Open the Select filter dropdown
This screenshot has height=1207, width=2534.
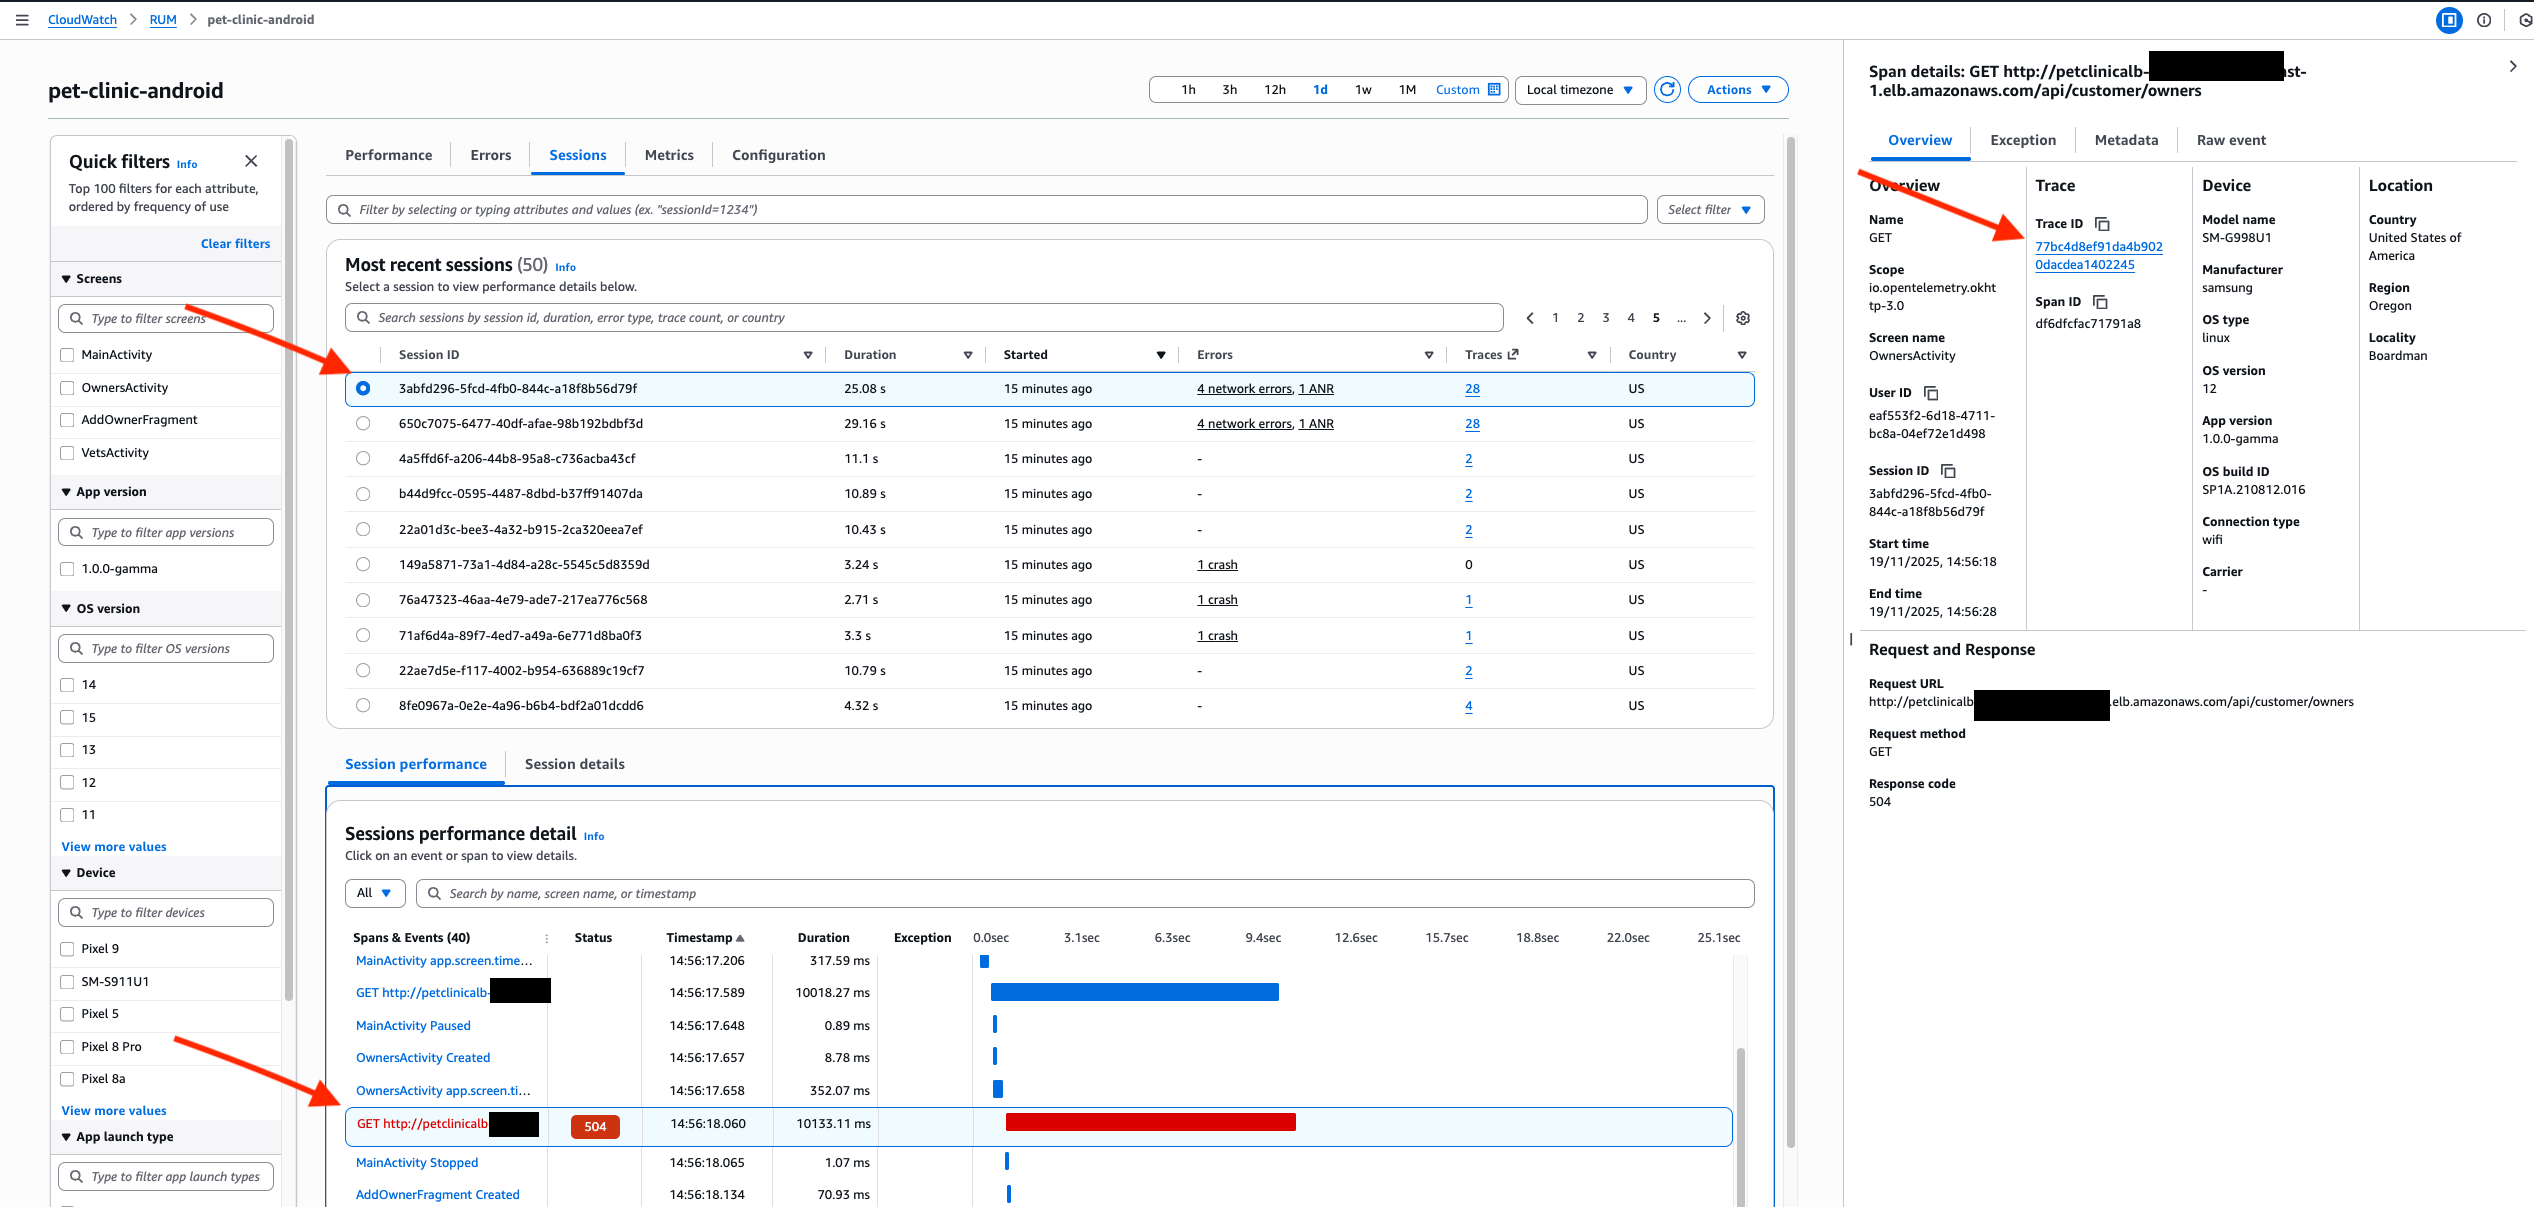click(1710, 209)
